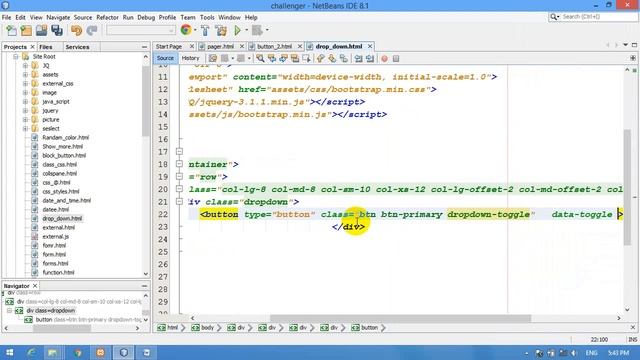Select collapane.html in Projects tree
Screen dimensions: 640x360
(x=59, y=173)
